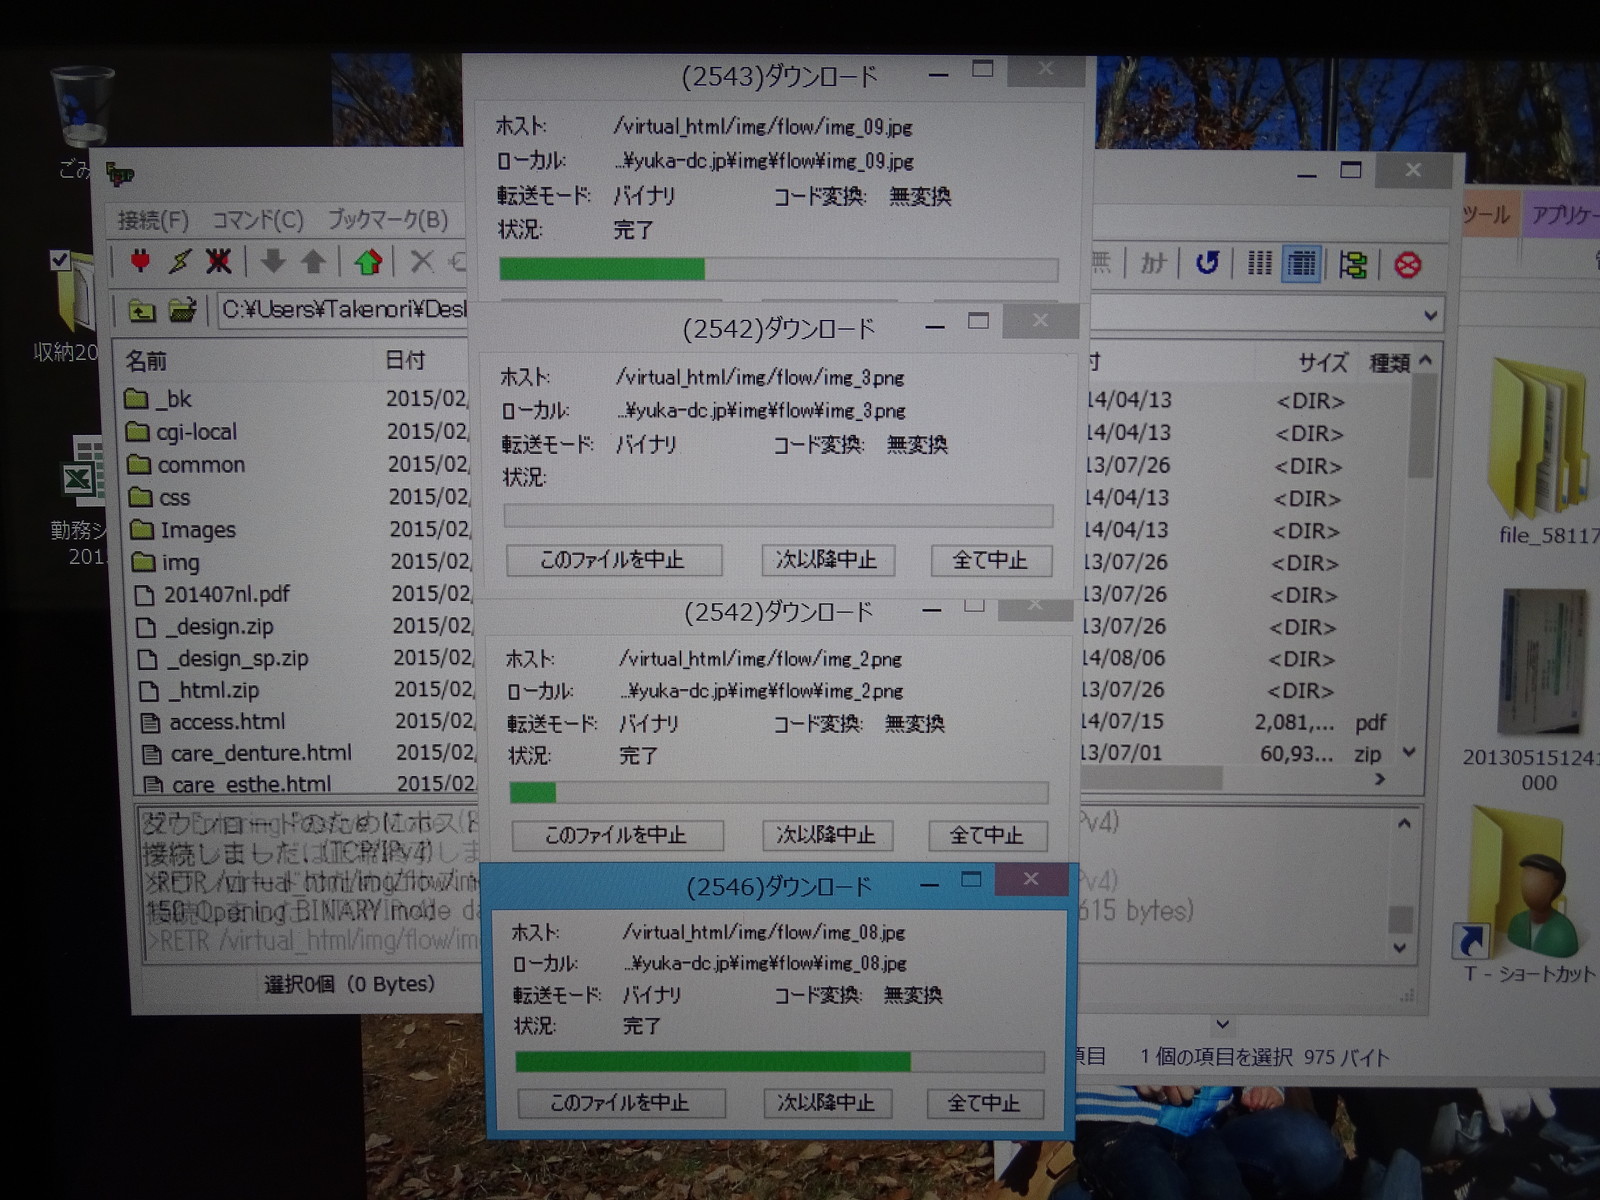Click the green arrow Mirror Upload icon
This screenshot has height=1200, width=1600.
pos(368,262)
